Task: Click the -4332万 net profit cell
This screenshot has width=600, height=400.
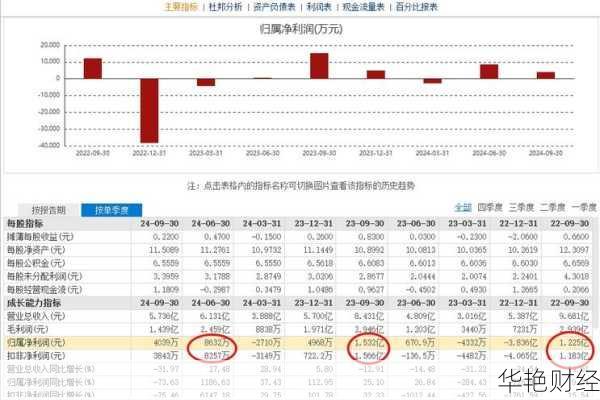Action: [x=471, y=343]
